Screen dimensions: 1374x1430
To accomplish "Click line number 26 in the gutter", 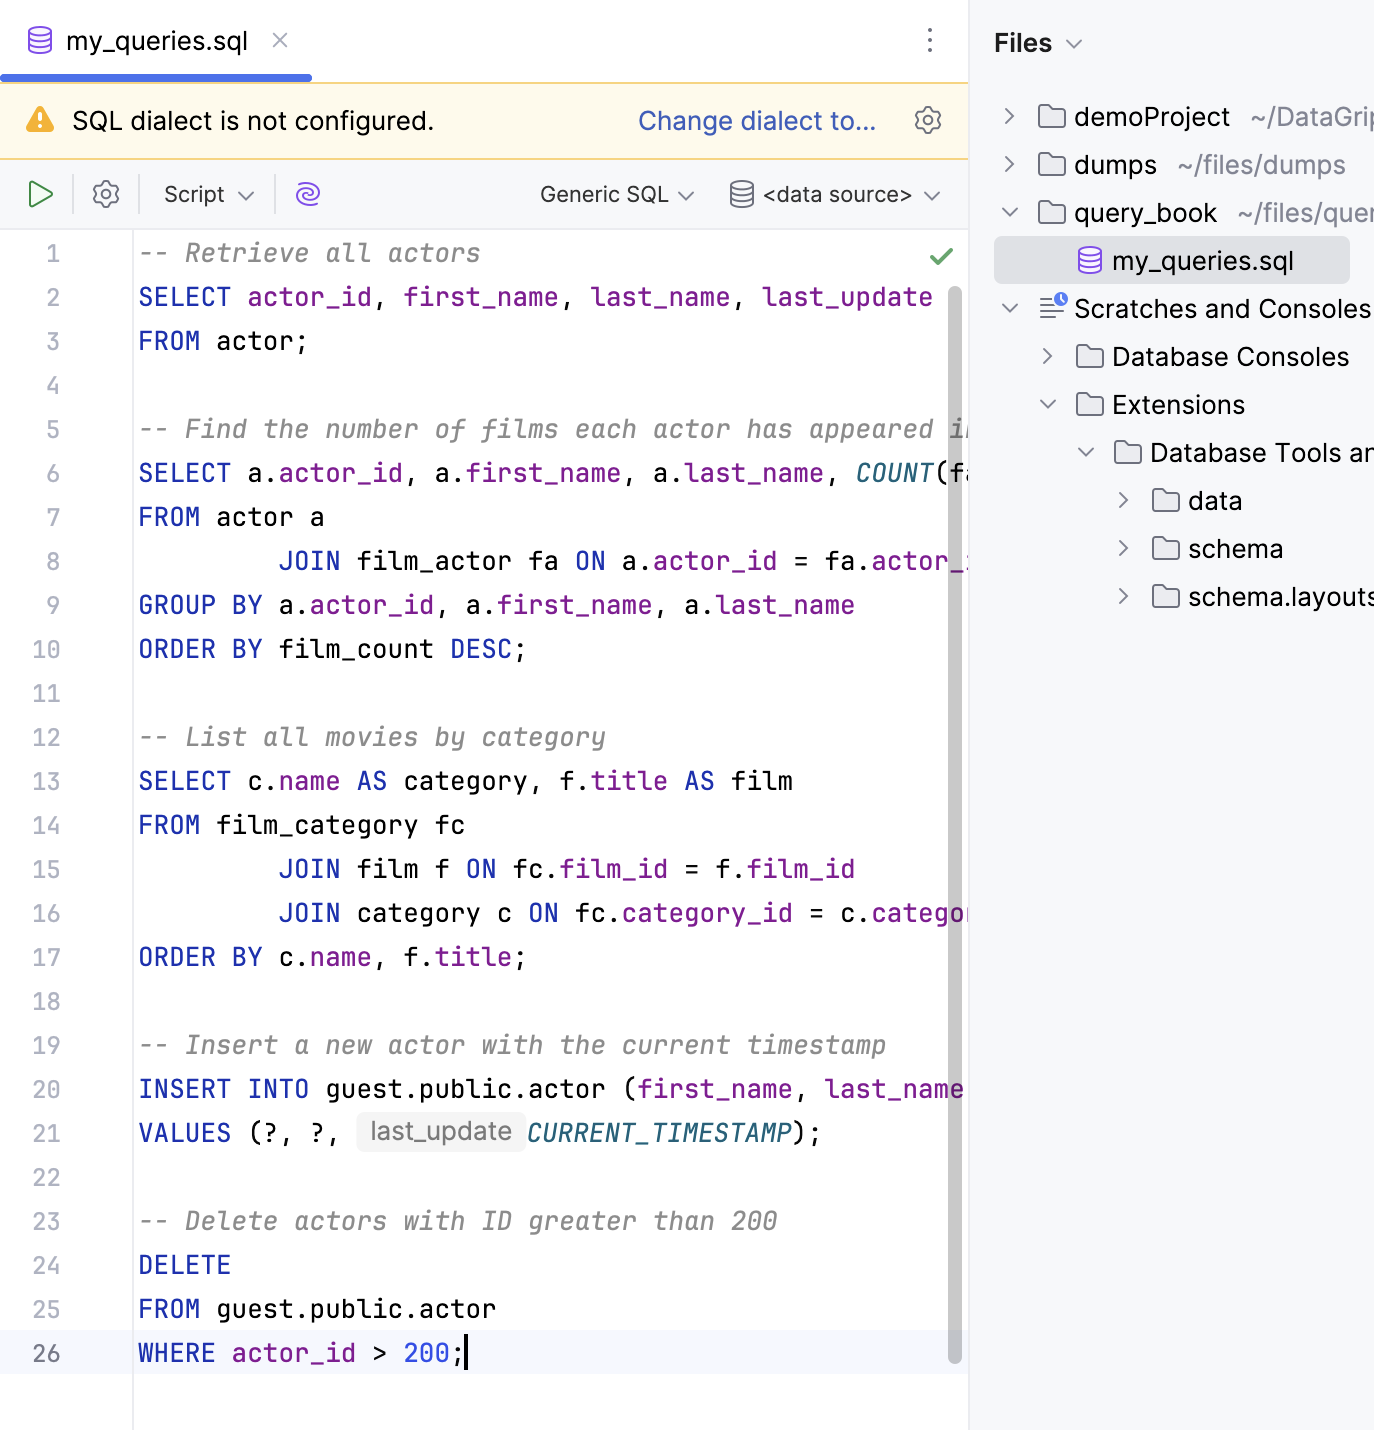I will pyautogui.click(x=46, y=1353).
